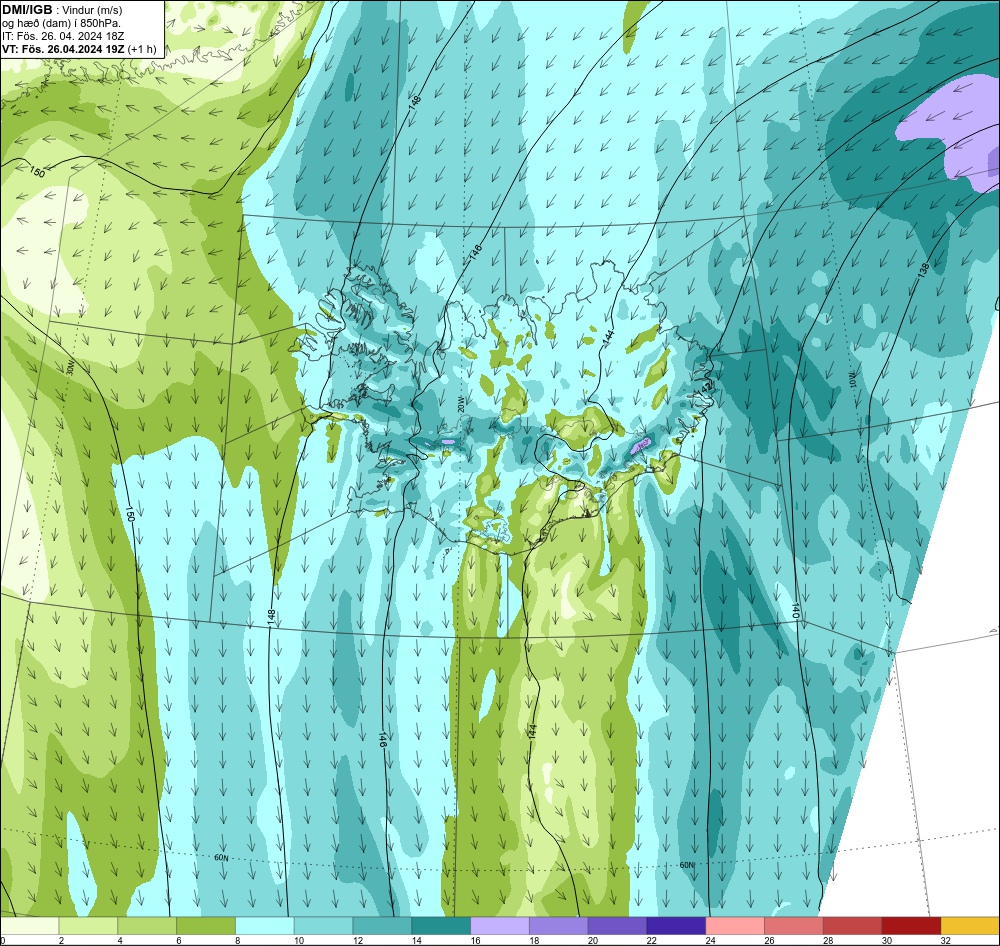Viewport: 1000px width, 946px height.
Task: Pick the 4–6 m/s green legend swatch
Action: (x=147, y=926)
